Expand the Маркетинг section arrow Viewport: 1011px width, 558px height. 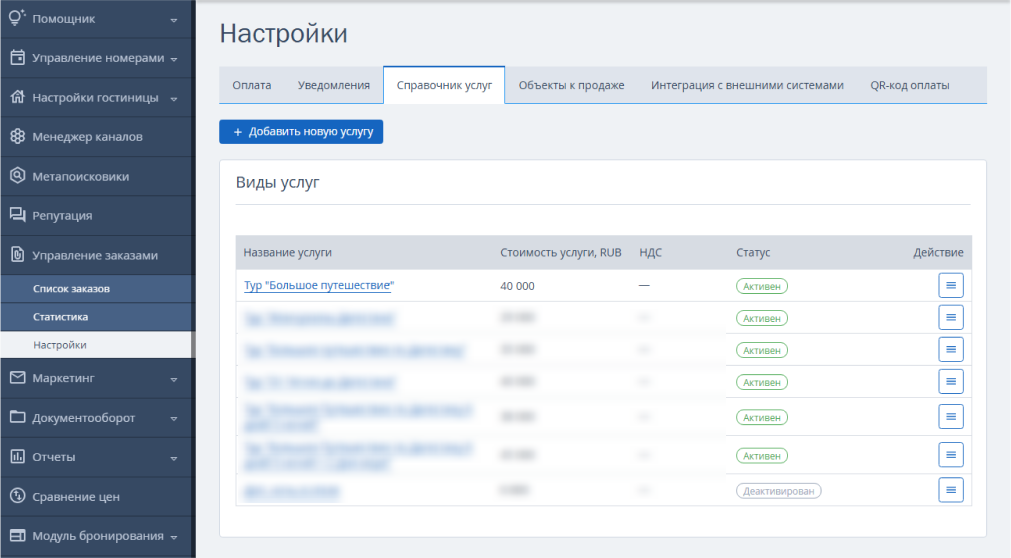173,379
